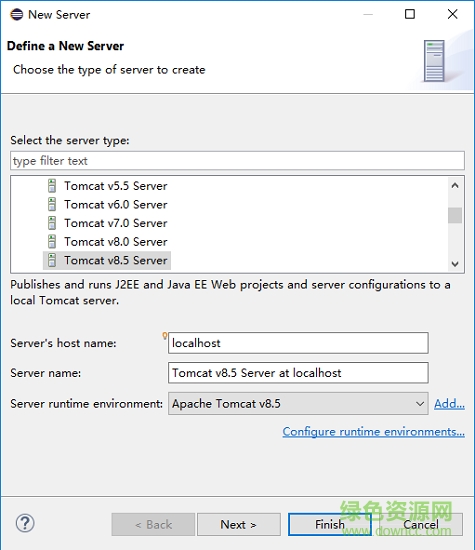Click the Next > button
Screen dimensions: 475x550
click(x=239, y=524)
